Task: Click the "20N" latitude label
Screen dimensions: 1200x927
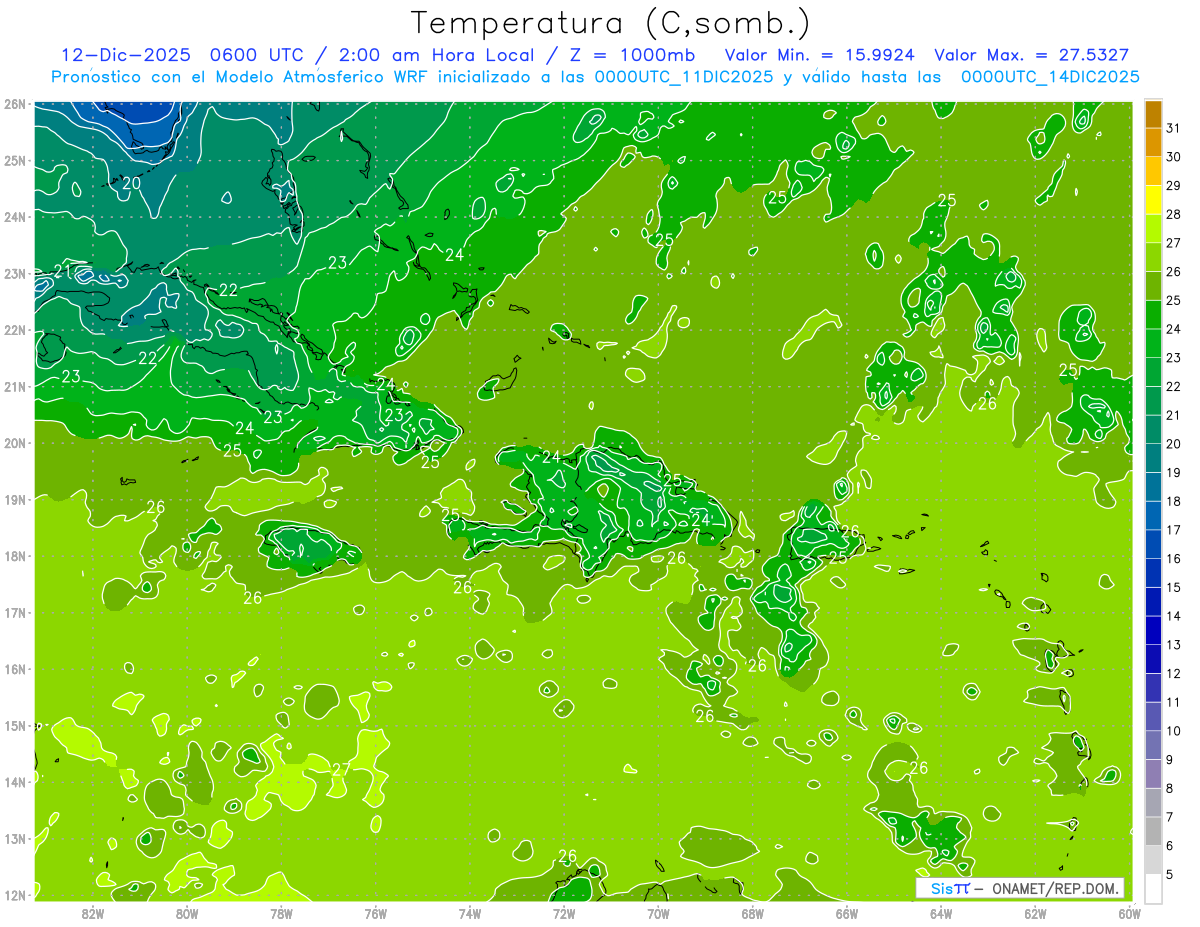Action: [x=15, y=443]
